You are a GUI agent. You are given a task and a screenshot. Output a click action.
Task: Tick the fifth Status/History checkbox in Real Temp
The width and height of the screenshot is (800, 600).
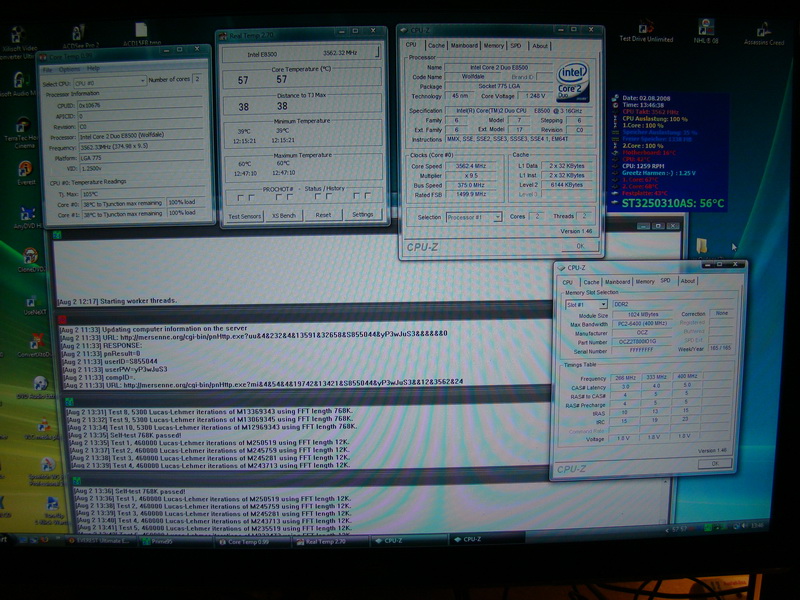317,196
